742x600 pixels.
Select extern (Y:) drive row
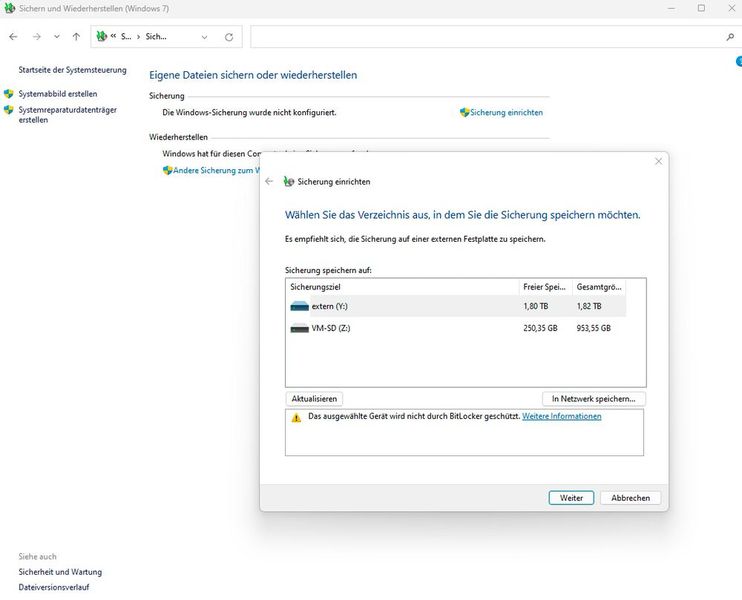456,306
